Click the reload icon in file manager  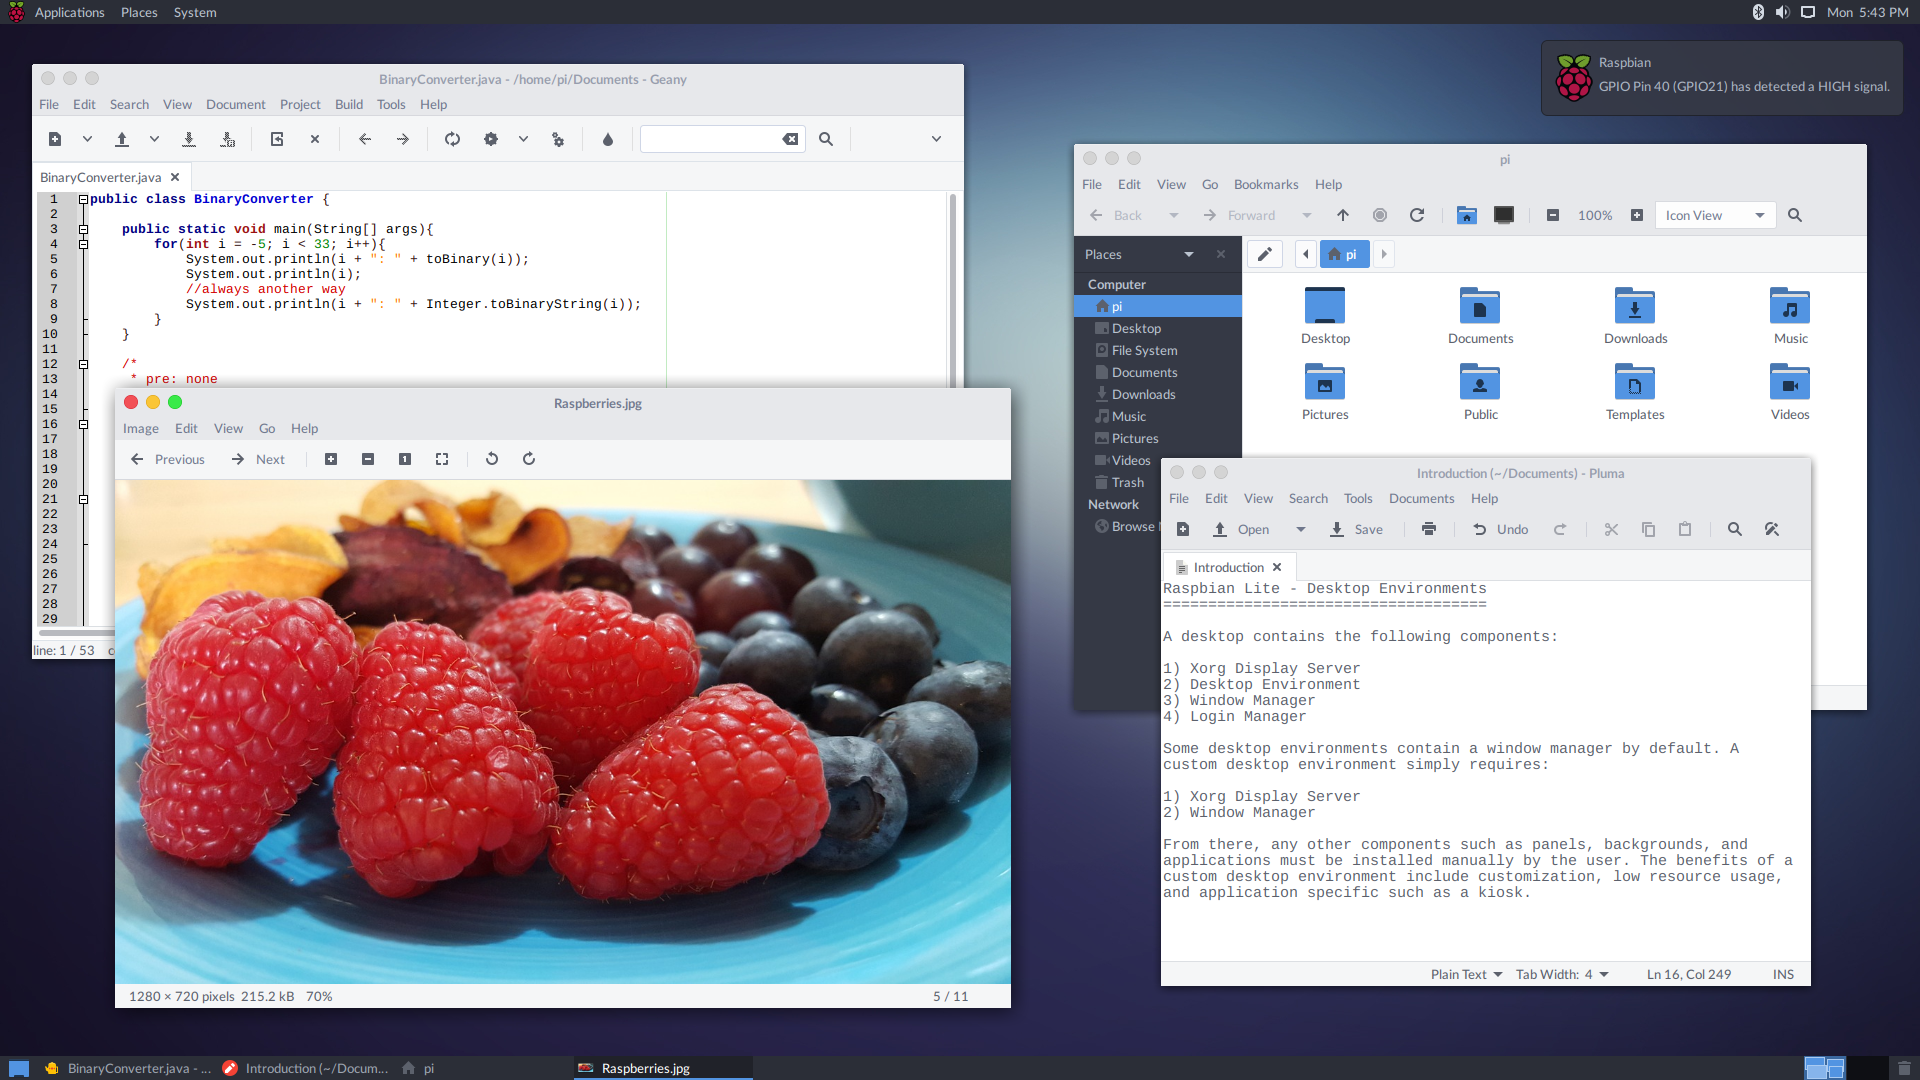pos(1416,215)
